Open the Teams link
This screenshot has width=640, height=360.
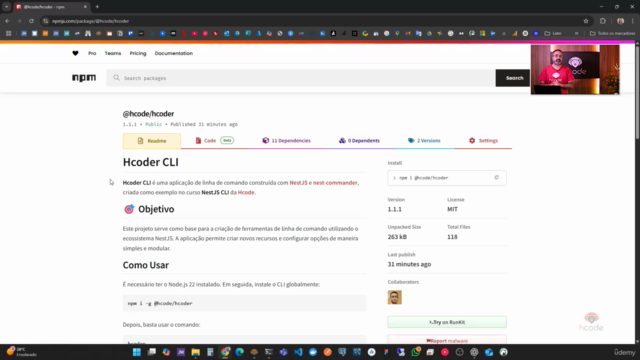[113, 53]
